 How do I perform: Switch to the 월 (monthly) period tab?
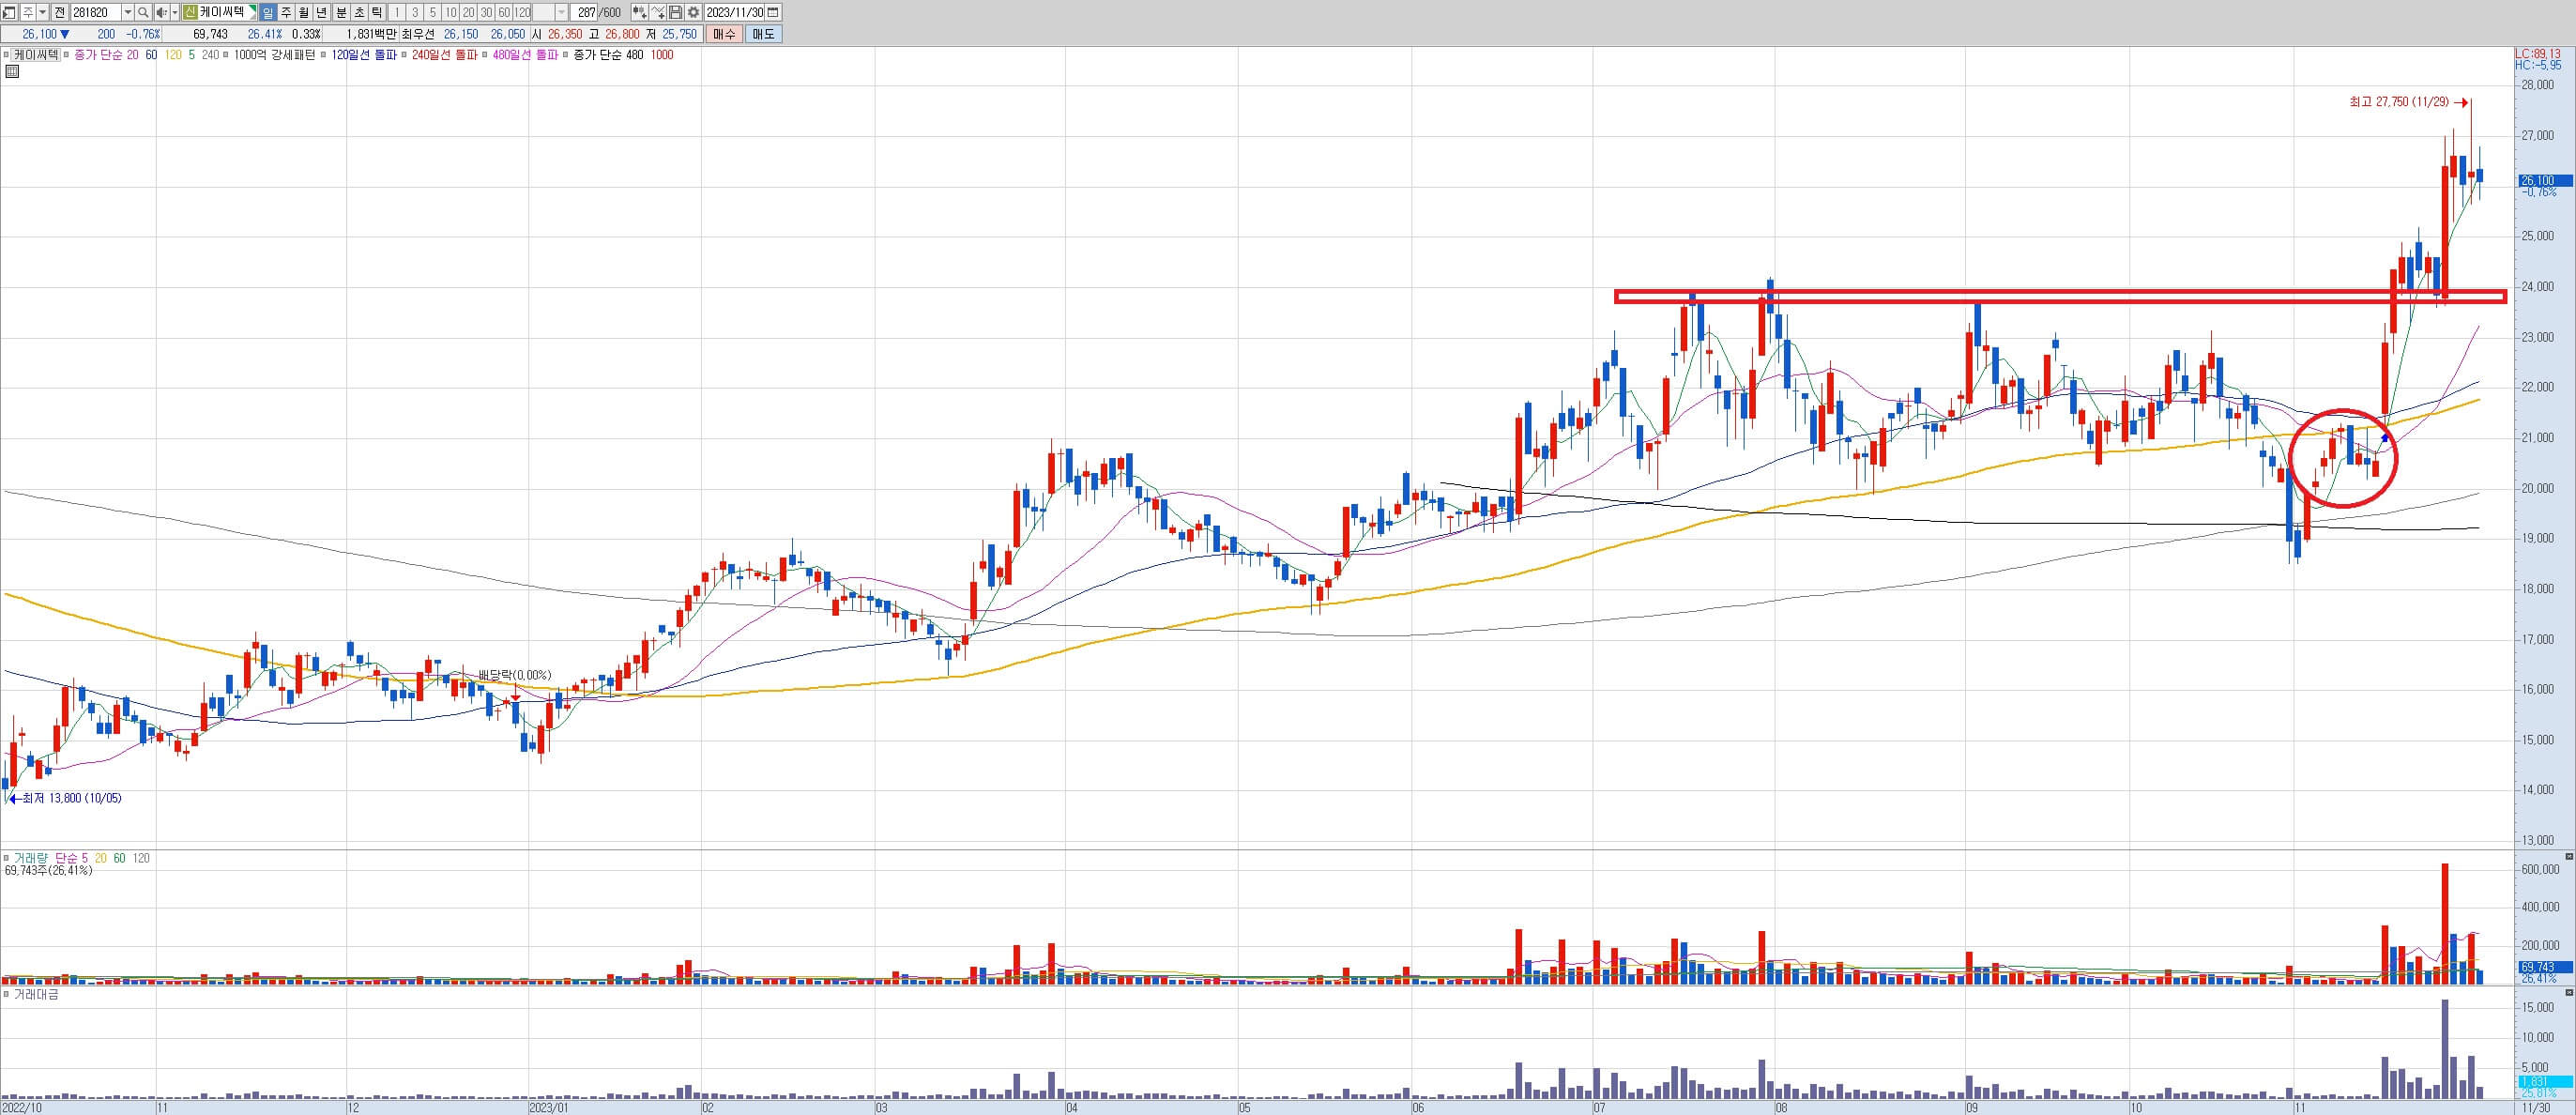pyautogui.click(x=303, y=12)
